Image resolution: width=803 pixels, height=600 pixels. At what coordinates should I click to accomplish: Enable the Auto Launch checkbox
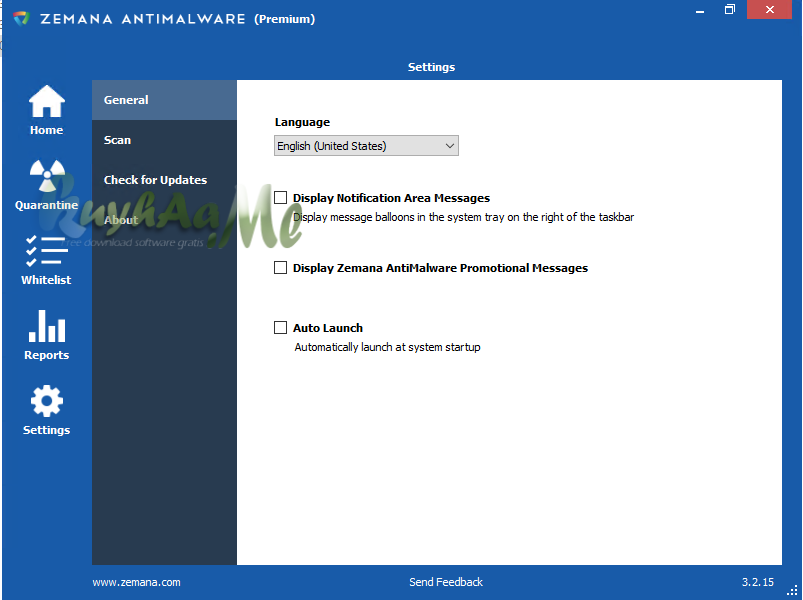[280, 328]
